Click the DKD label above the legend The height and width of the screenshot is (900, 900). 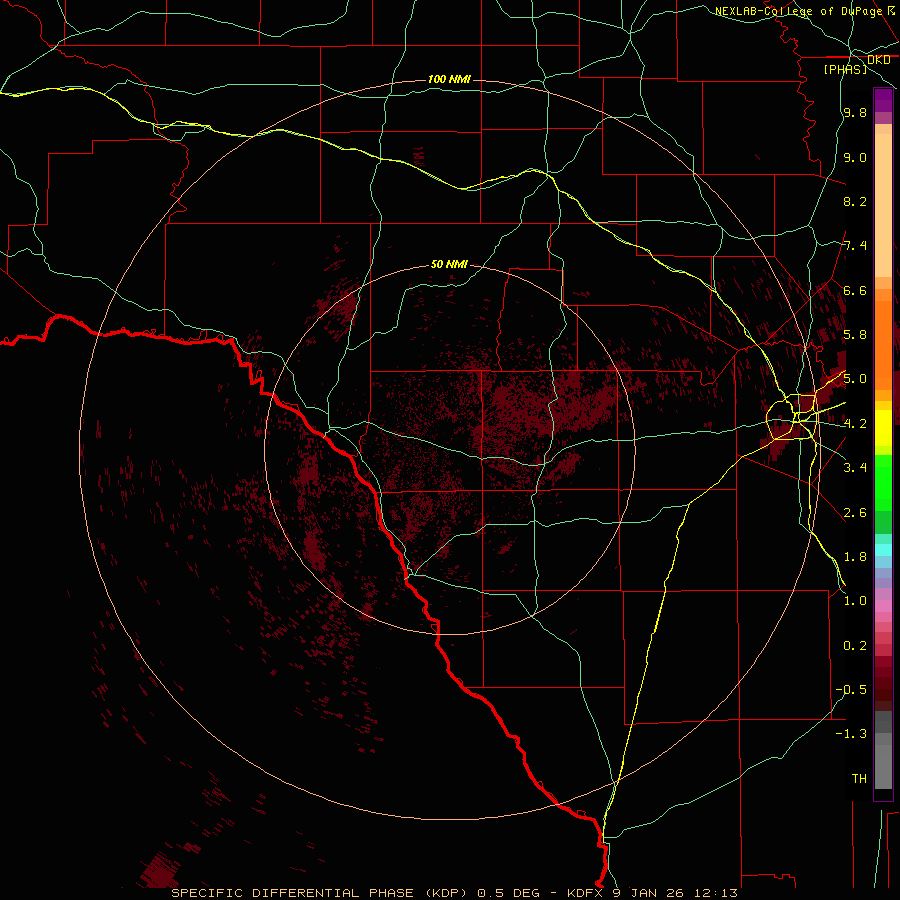pyautogui.click(x=878, y=60)
